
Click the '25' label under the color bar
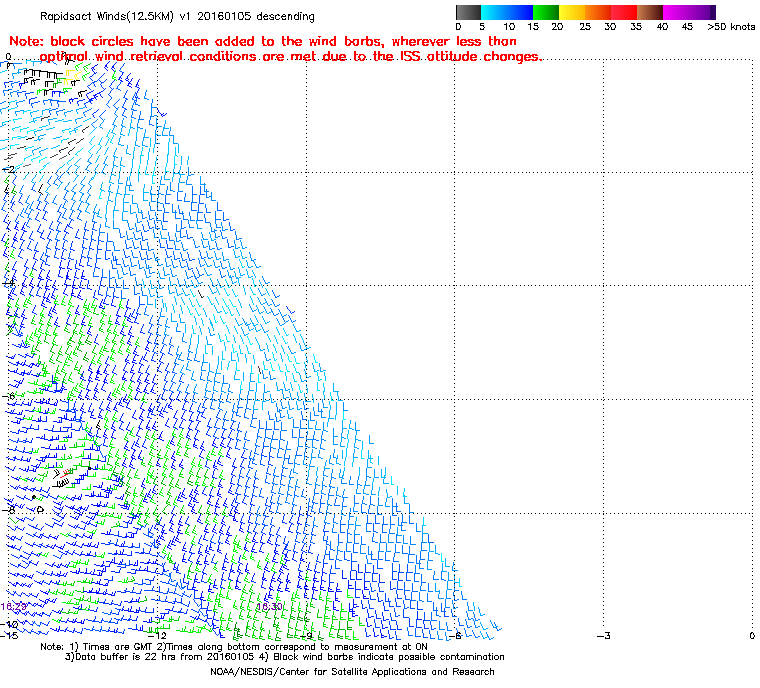[x=585, y=27]
